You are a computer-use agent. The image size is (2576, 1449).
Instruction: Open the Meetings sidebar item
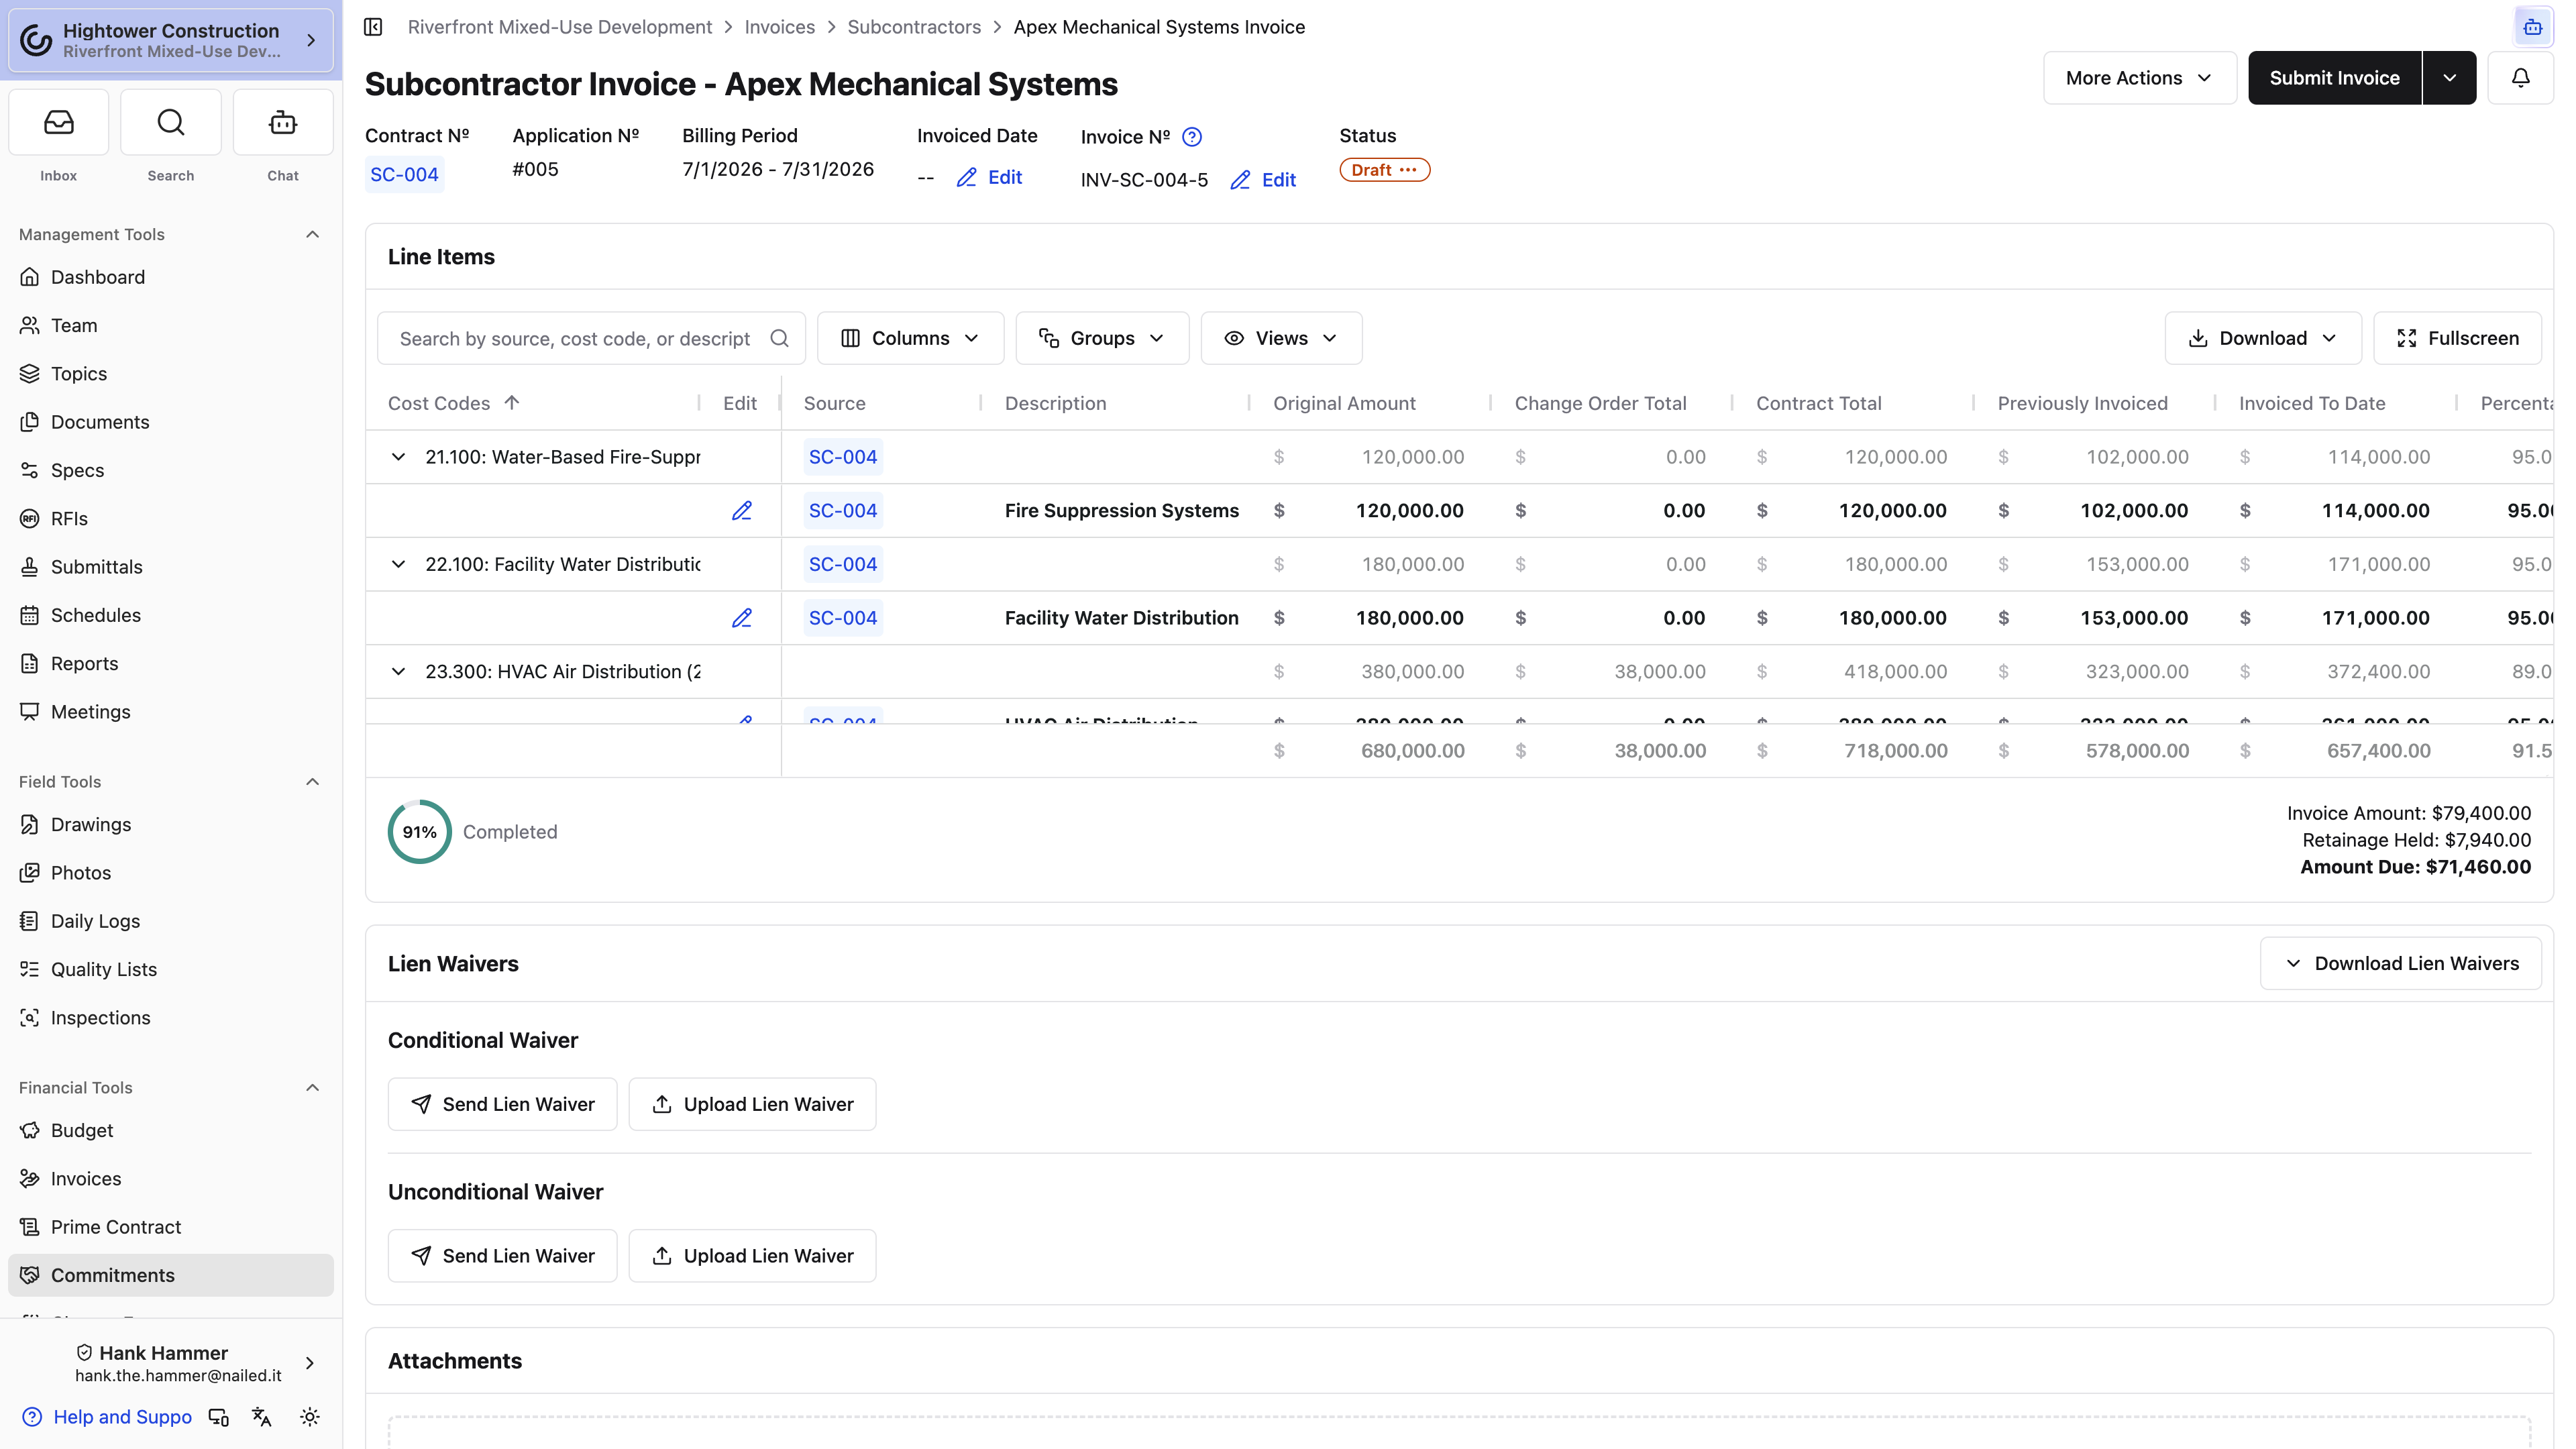(x=171, y=712)
